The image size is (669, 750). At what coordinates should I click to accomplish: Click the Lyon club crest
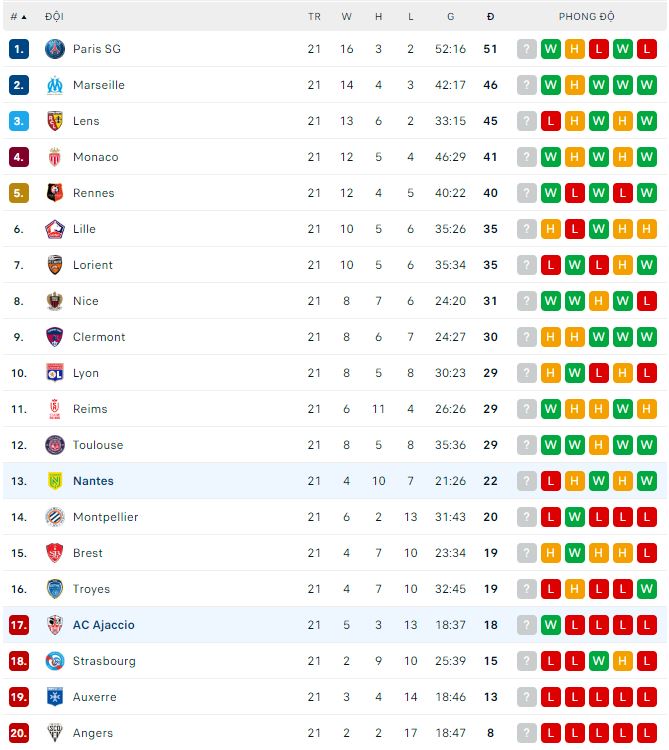pos(55,373)
